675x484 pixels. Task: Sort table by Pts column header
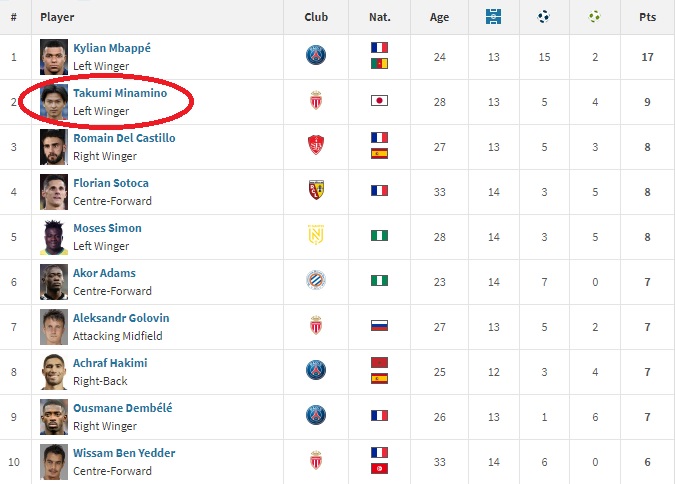point(647,17)
